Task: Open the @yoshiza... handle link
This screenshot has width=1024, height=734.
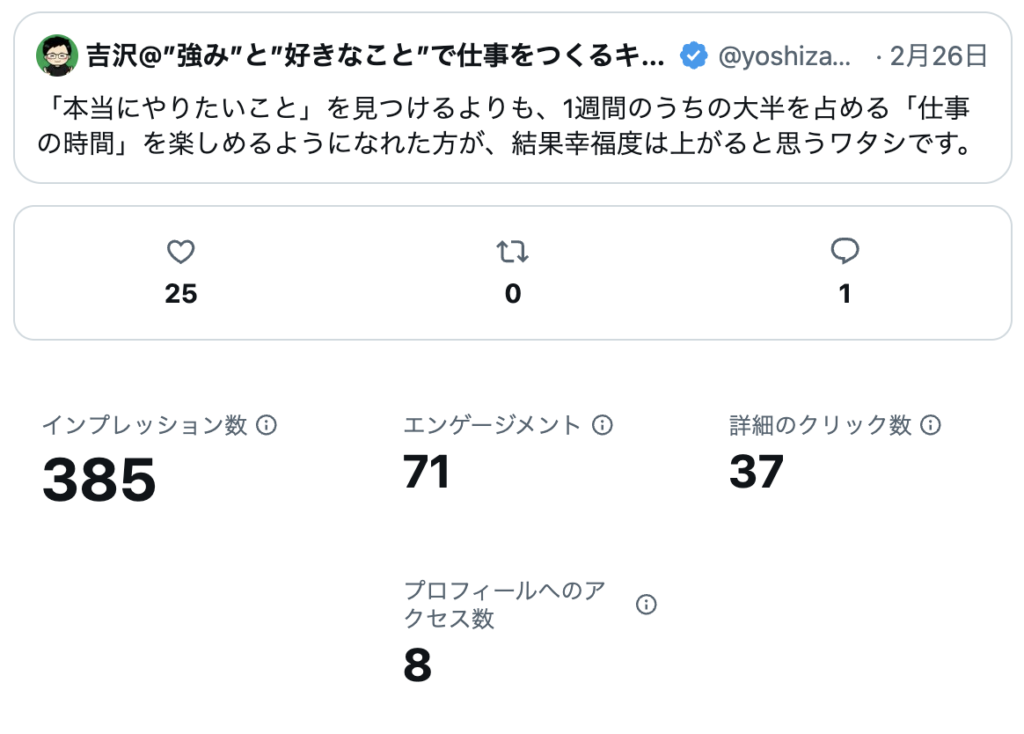Action: coord(786,56)
